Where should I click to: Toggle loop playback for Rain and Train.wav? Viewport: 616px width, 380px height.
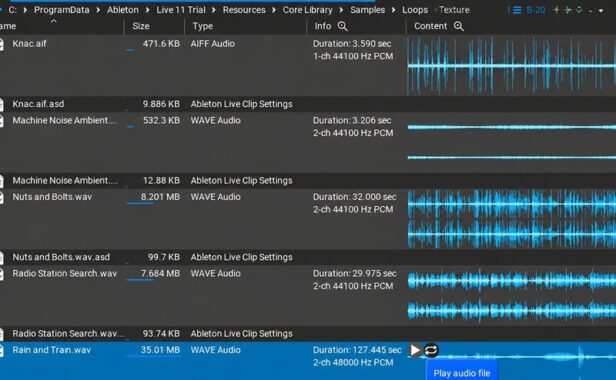pos(431,350)
